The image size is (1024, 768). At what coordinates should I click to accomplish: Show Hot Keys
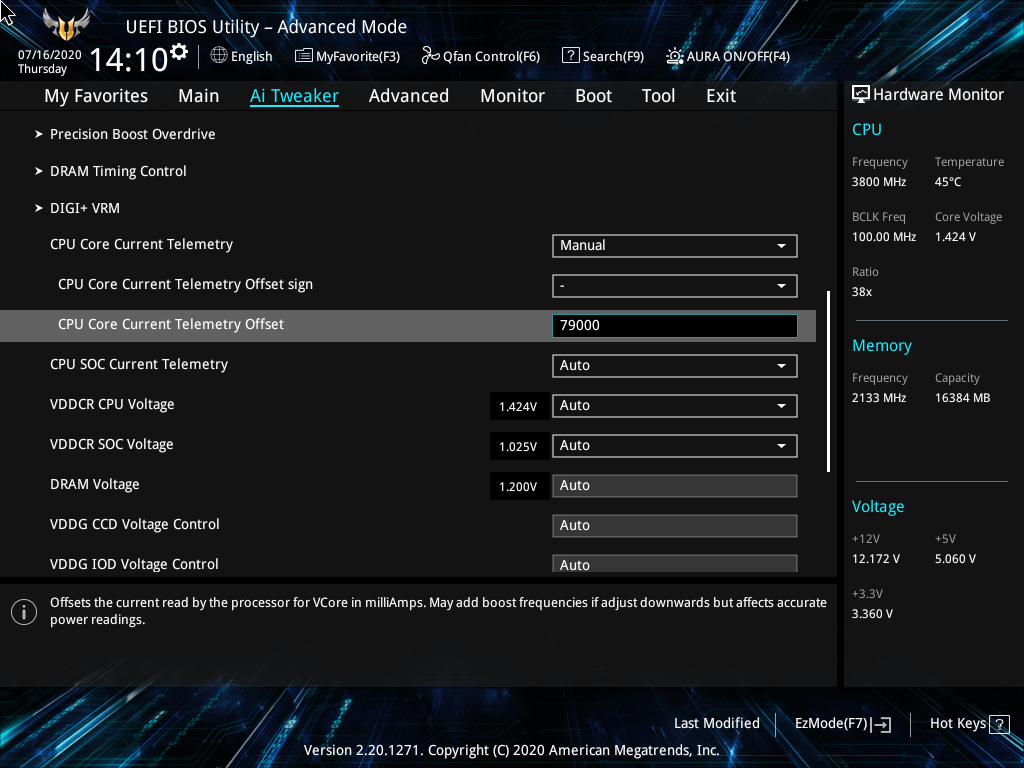click(x=969, y=724)
